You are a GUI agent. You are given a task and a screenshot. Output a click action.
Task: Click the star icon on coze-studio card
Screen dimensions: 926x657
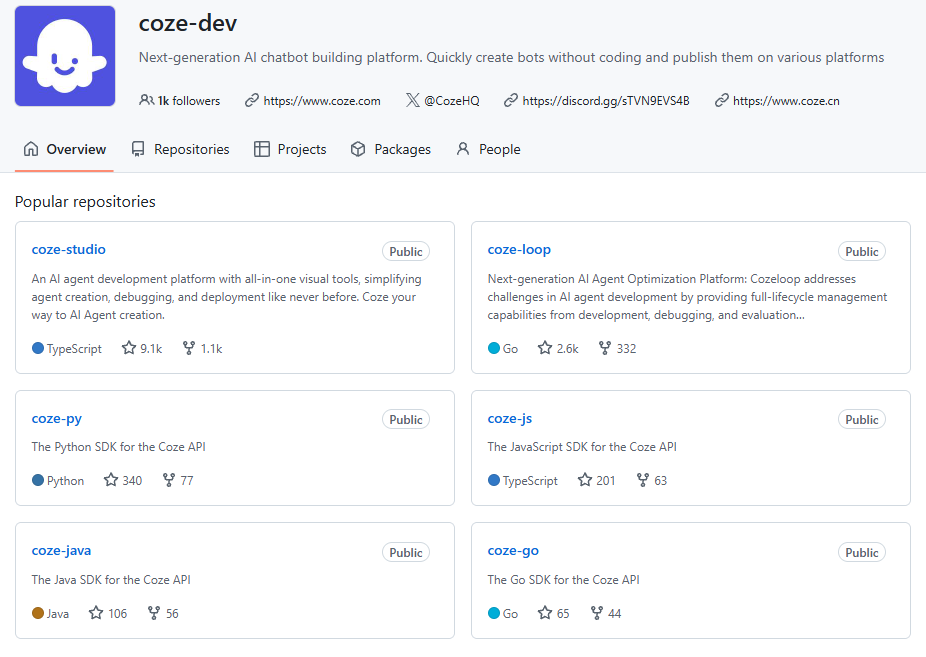coord(129,348)
